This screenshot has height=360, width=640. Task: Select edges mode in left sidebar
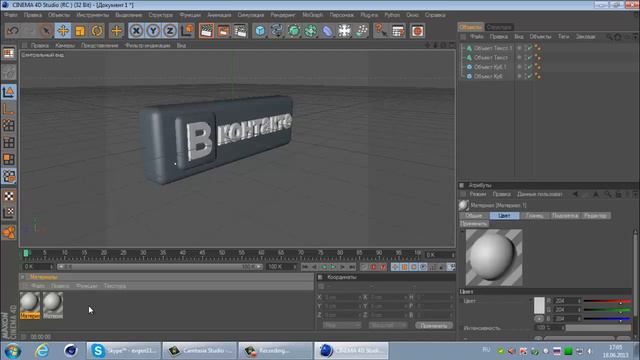tap(9, 142)
